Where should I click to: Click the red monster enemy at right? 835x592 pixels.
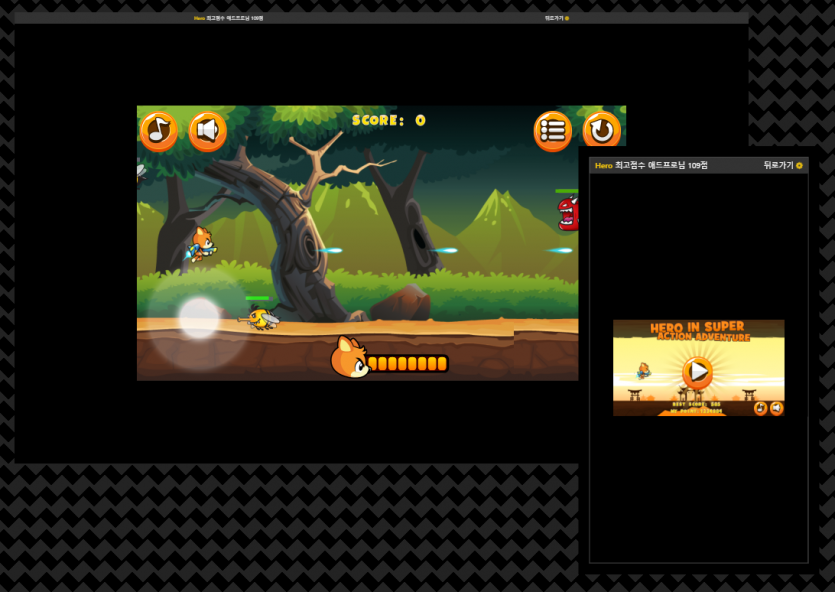[x=568, y=213]
